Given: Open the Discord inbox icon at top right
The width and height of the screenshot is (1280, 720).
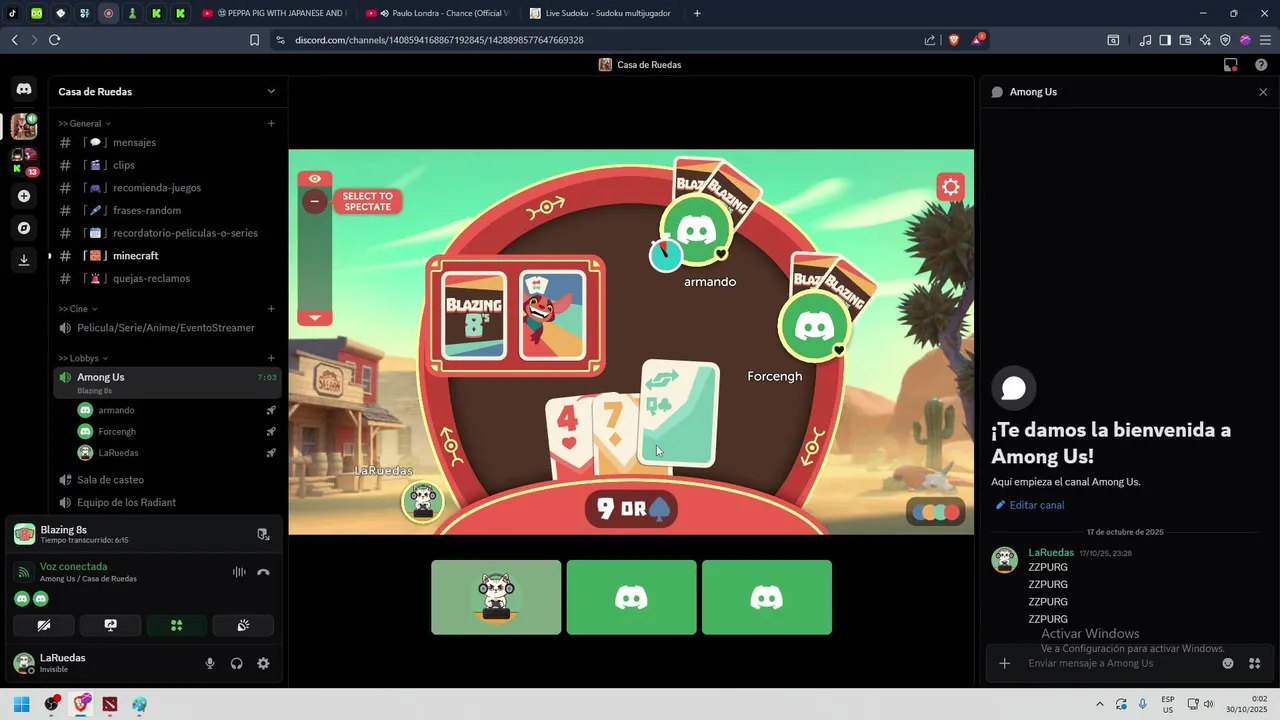Looking at the screenshot, I should point(1231,65).
